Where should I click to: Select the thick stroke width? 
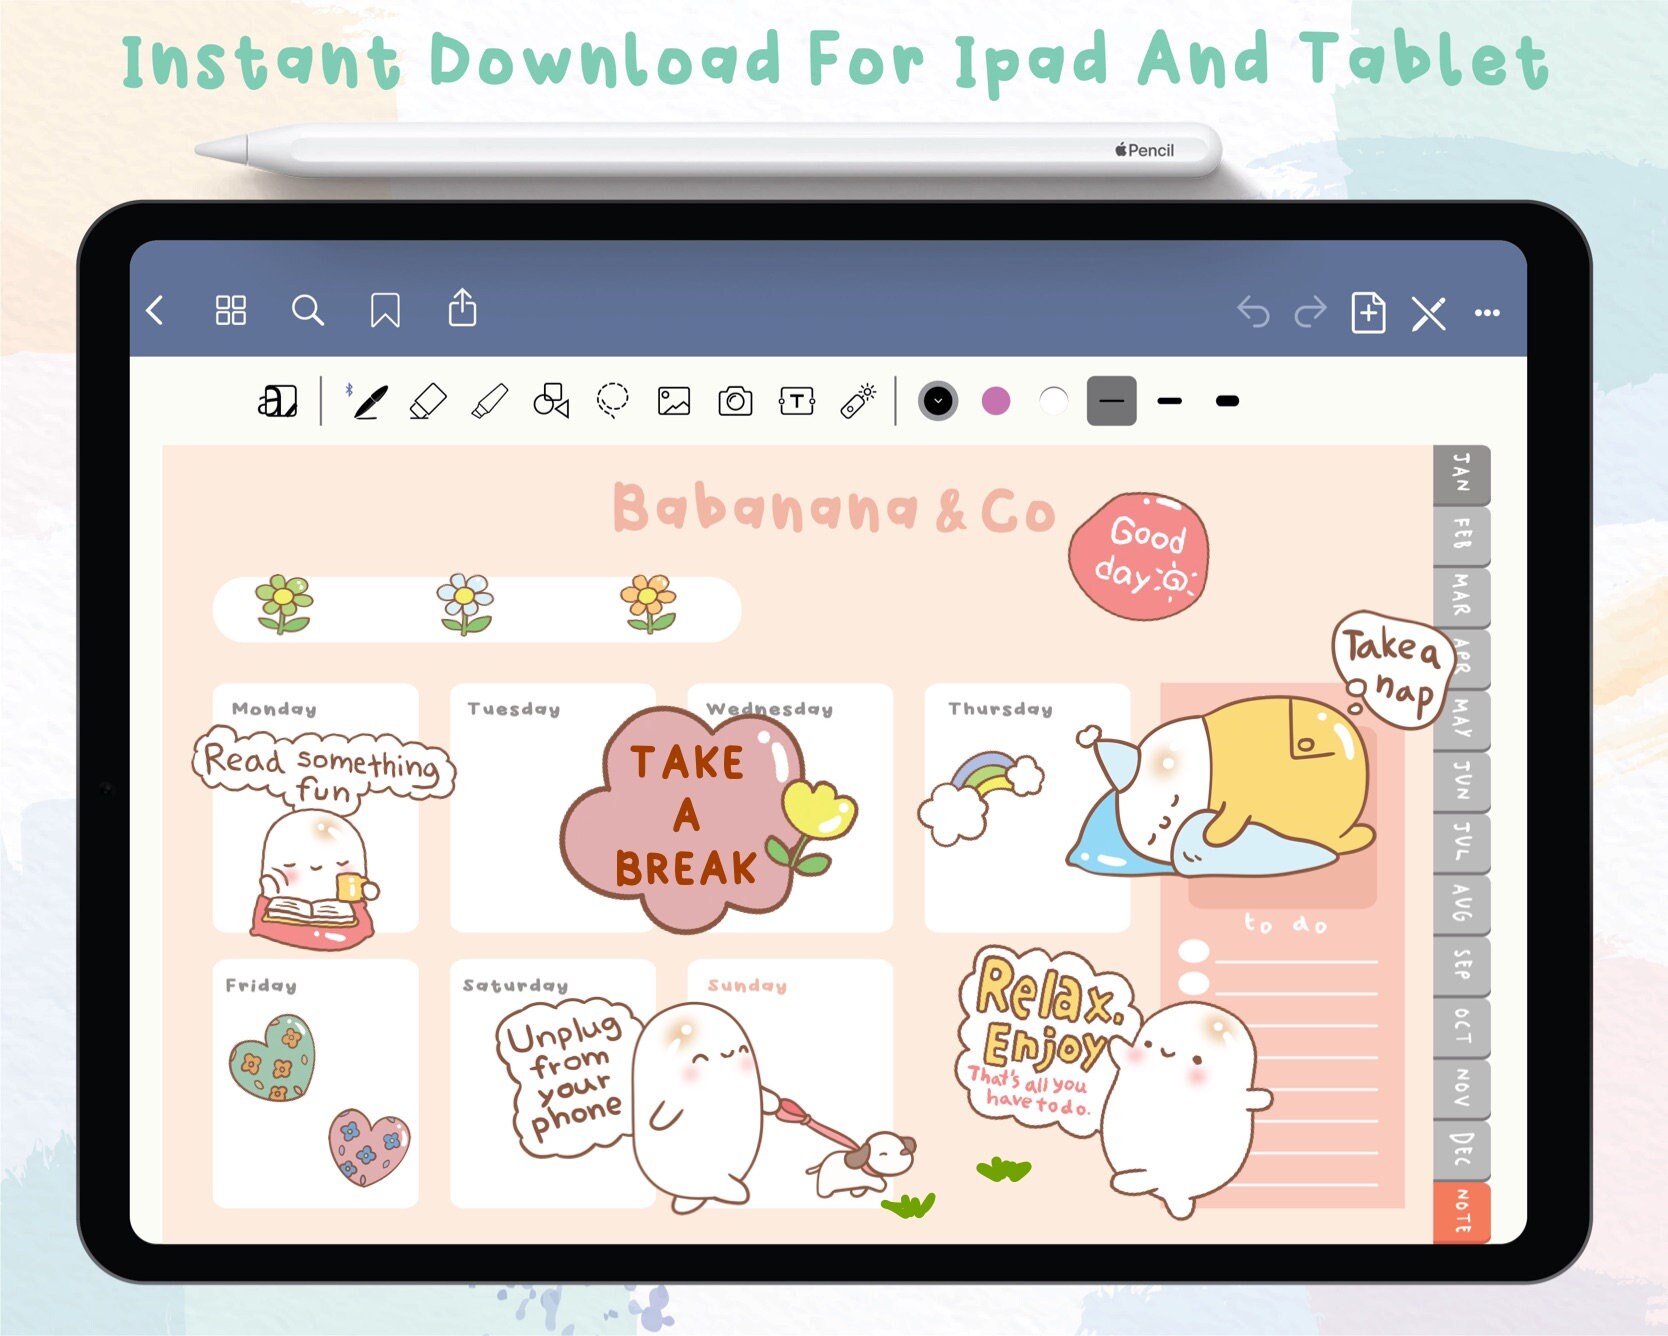click(1228, 401)
